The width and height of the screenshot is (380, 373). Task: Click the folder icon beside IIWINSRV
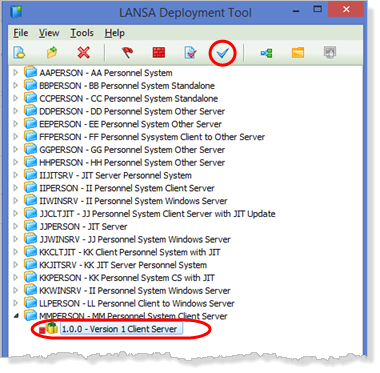coord(30,201)
